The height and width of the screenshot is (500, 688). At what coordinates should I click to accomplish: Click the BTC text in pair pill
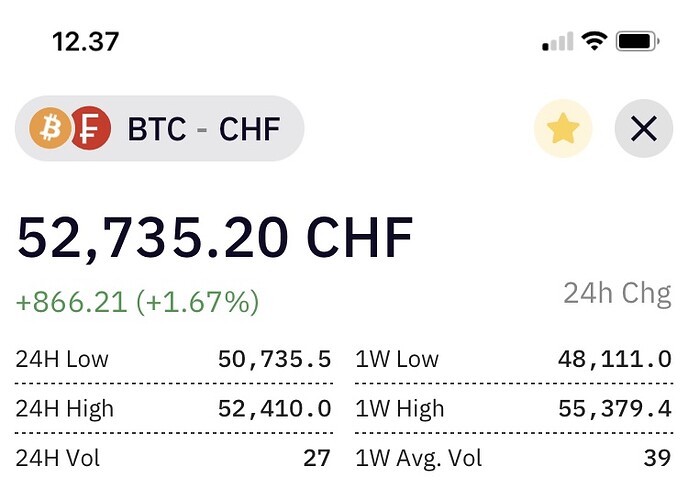click(x=157, y=129)
